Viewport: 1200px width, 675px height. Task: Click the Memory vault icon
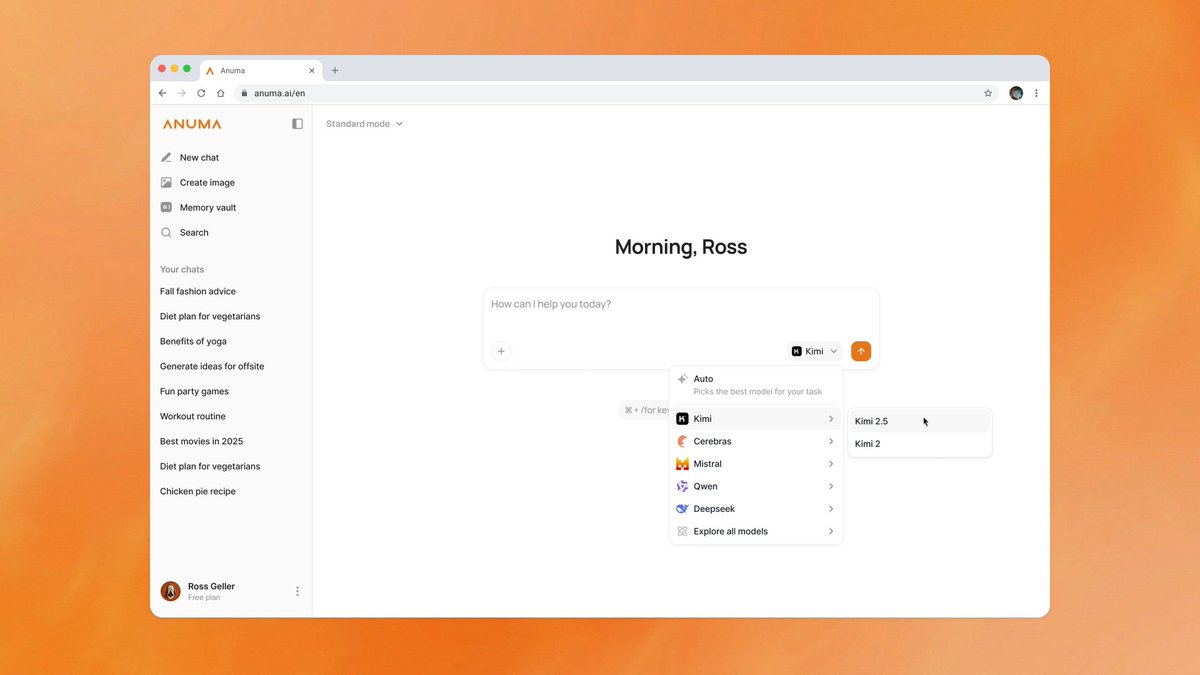pos(166,207)
